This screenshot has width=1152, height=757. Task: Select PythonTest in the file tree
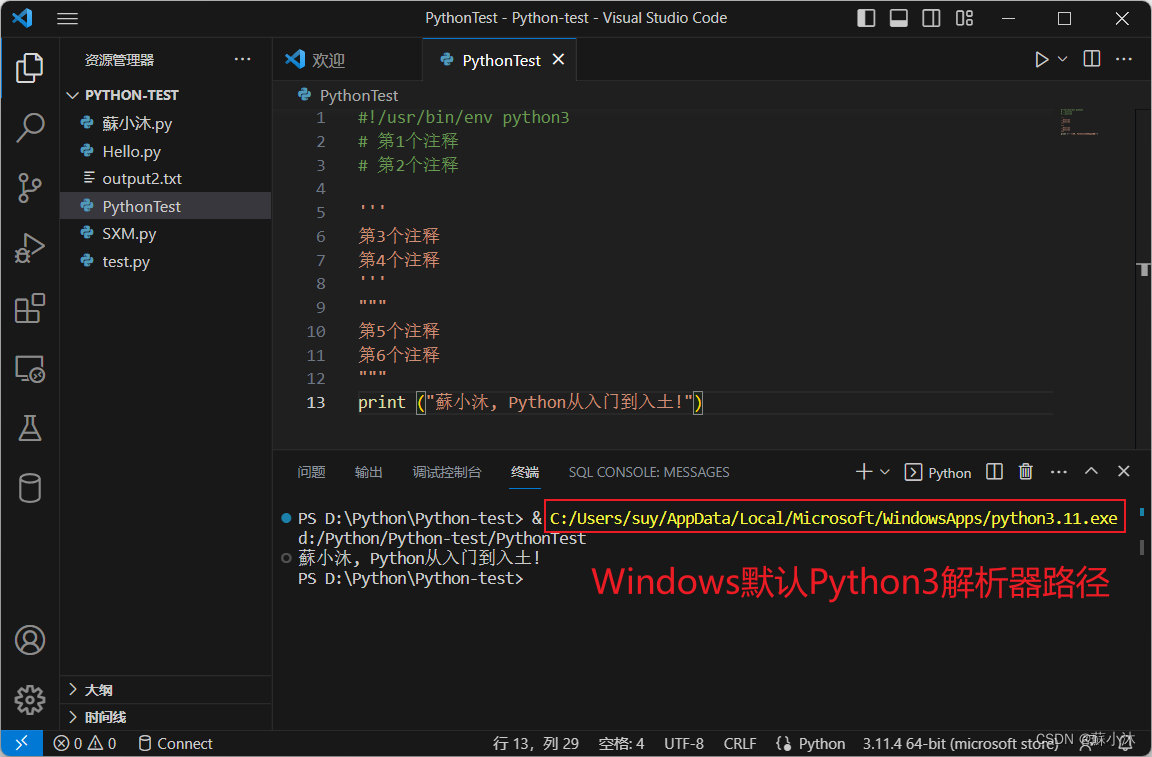(x=165, y=206)
